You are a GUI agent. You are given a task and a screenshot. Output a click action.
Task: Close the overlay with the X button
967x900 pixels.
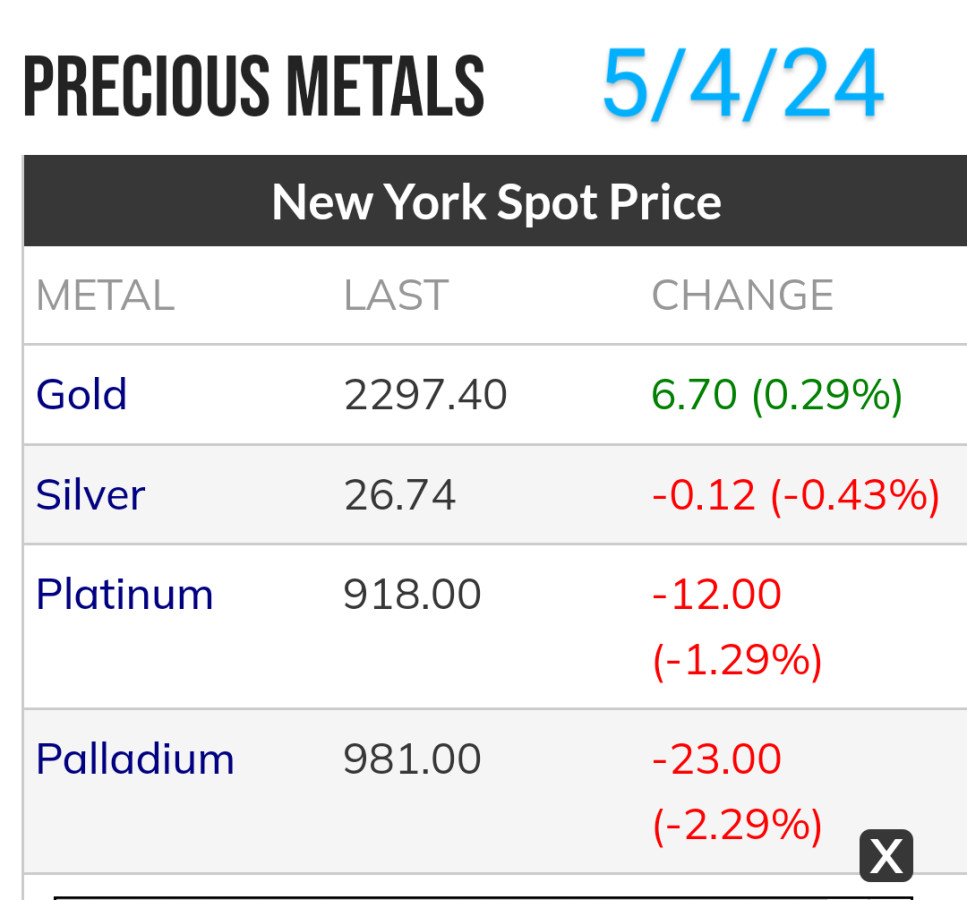pos(885,856)
